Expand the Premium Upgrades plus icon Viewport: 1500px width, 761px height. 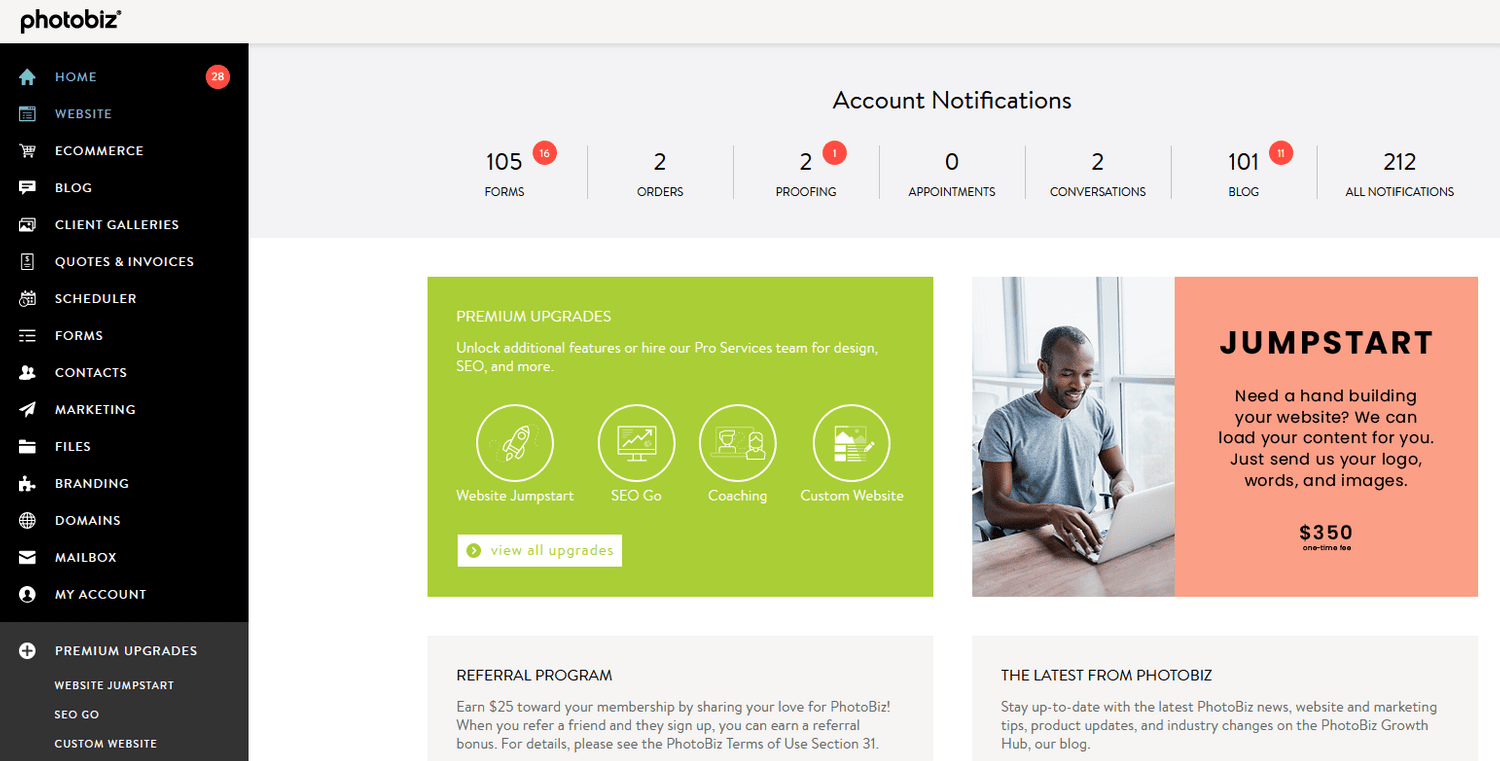pyautogui.click(x=28, y=651)
